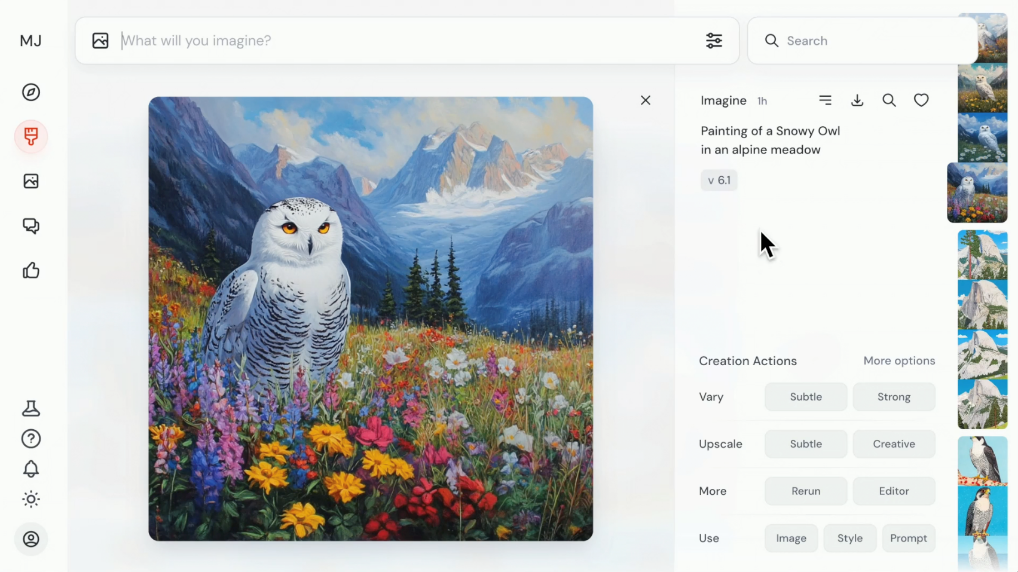Click the v 6.1 version tag
This screenshot has height=572, width=1018.
pyautogui.click(x=719, y=180)
